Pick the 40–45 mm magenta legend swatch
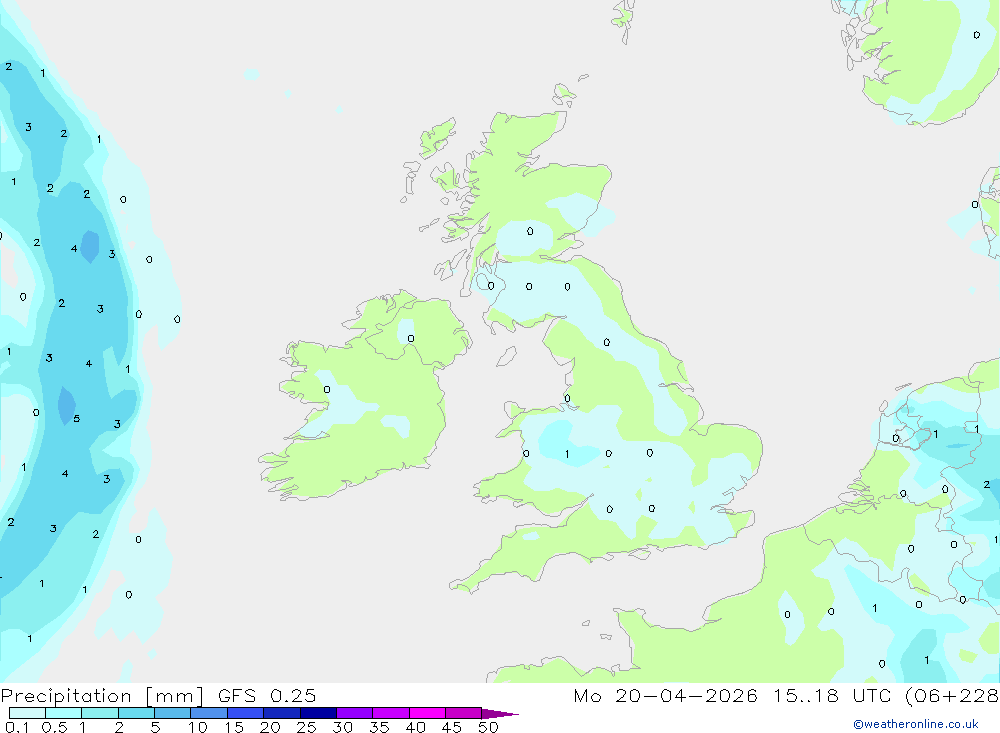 tap(427, 713)
